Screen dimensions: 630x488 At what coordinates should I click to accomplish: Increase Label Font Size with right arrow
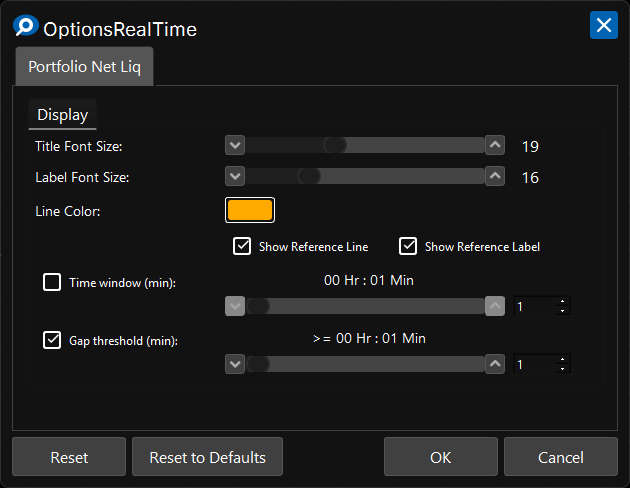494,177
